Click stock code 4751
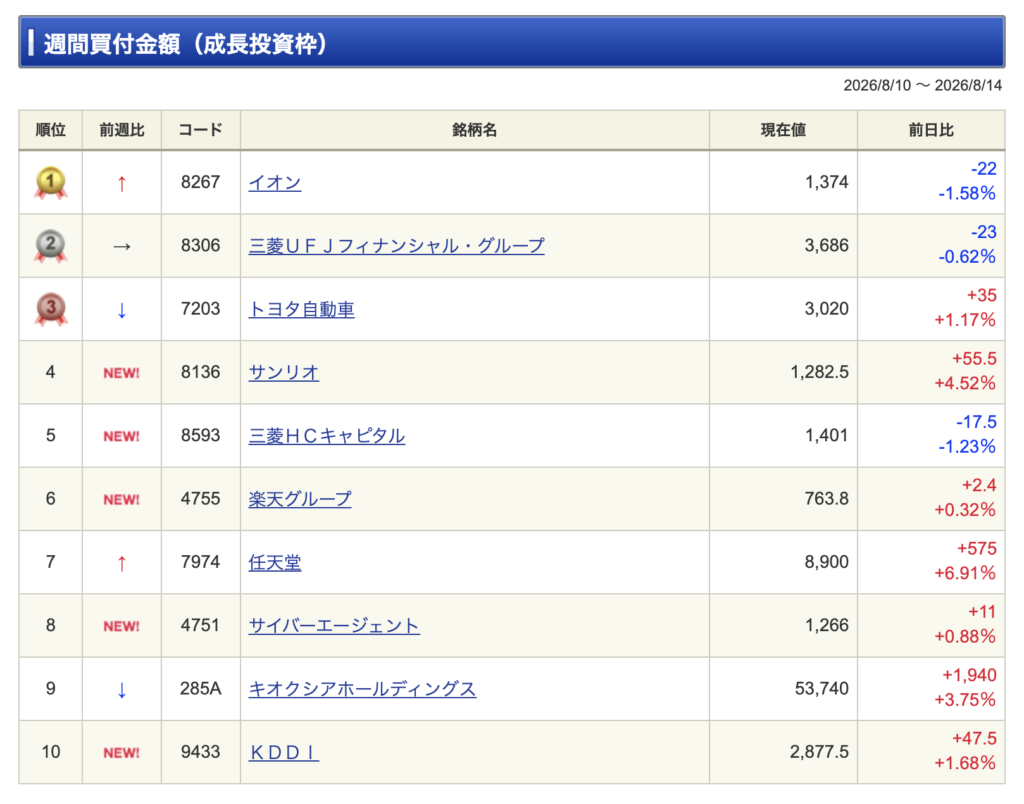1024x804 pixels. tap(200, 626)
